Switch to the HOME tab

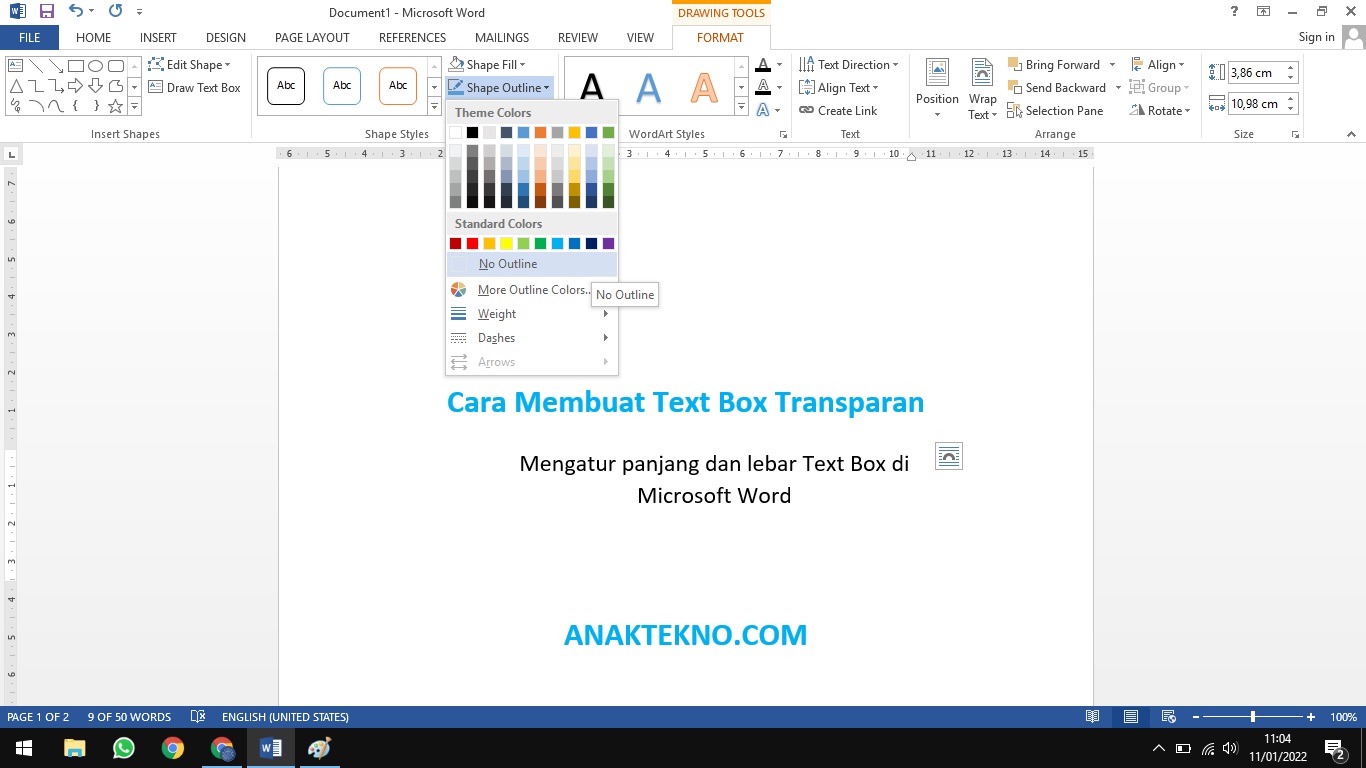[x=93, y=37]
